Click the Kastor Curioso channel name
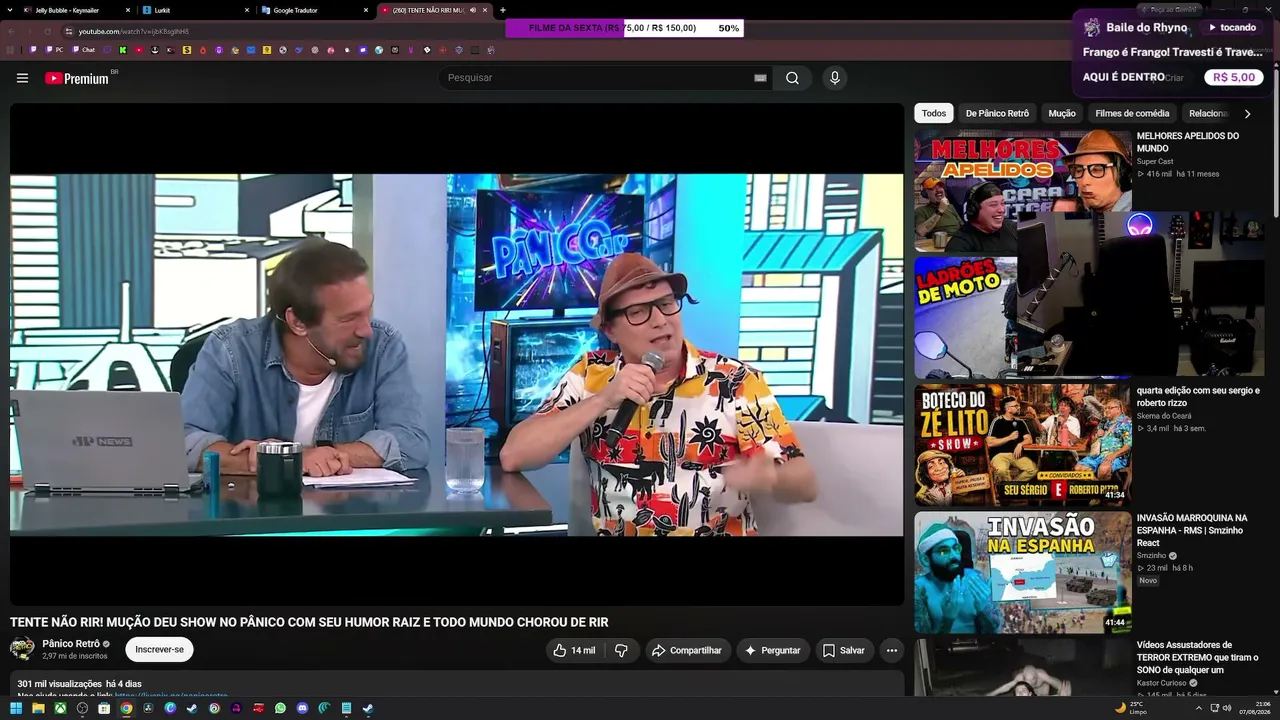 point(1161,683)
